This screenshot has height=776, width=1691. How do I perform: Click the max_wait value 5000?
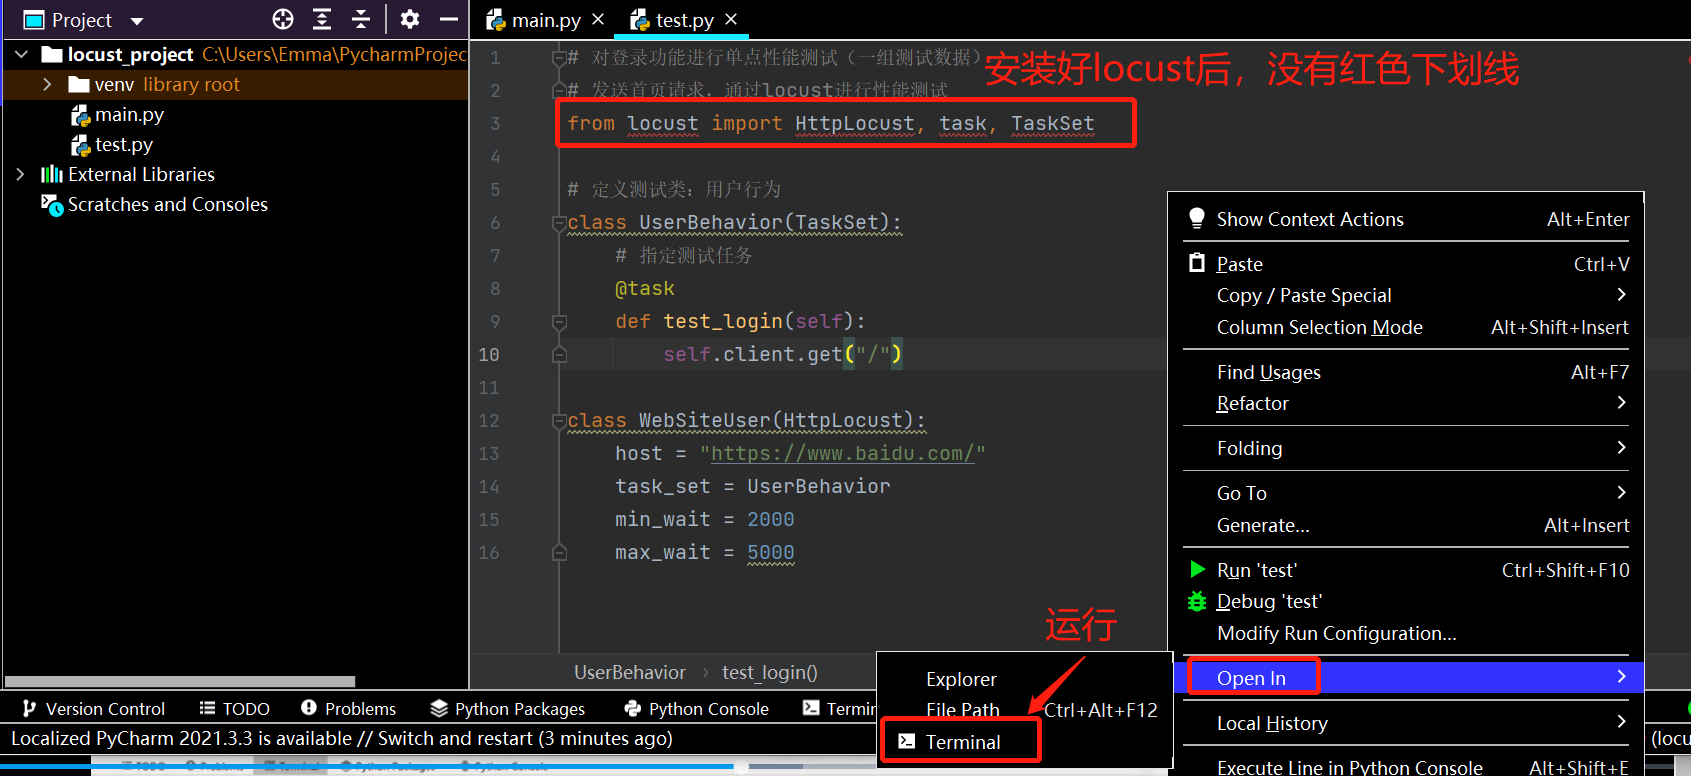(771, 552)
